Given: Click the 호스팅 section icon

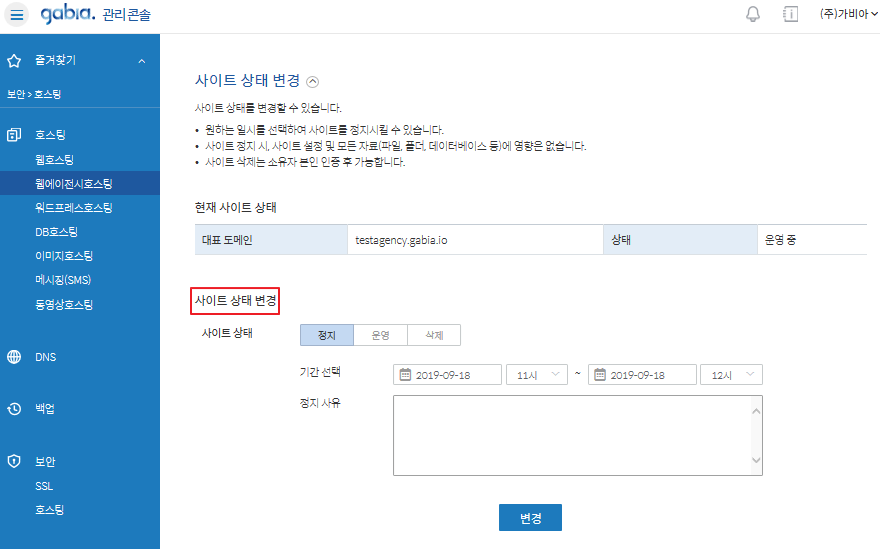Looking at the screenshot, I should (14, 135).
